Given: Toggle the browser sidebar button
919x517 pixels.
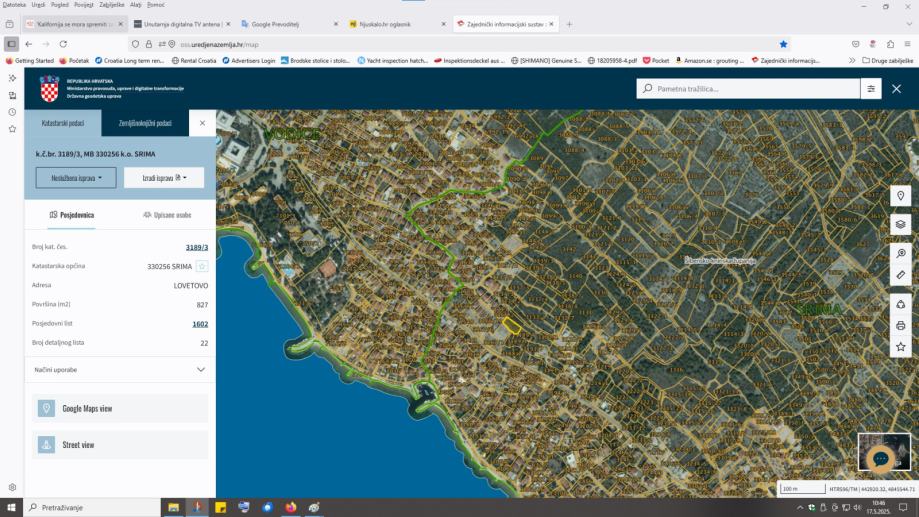Looking at the screenshot, I should tap(11, 44).
